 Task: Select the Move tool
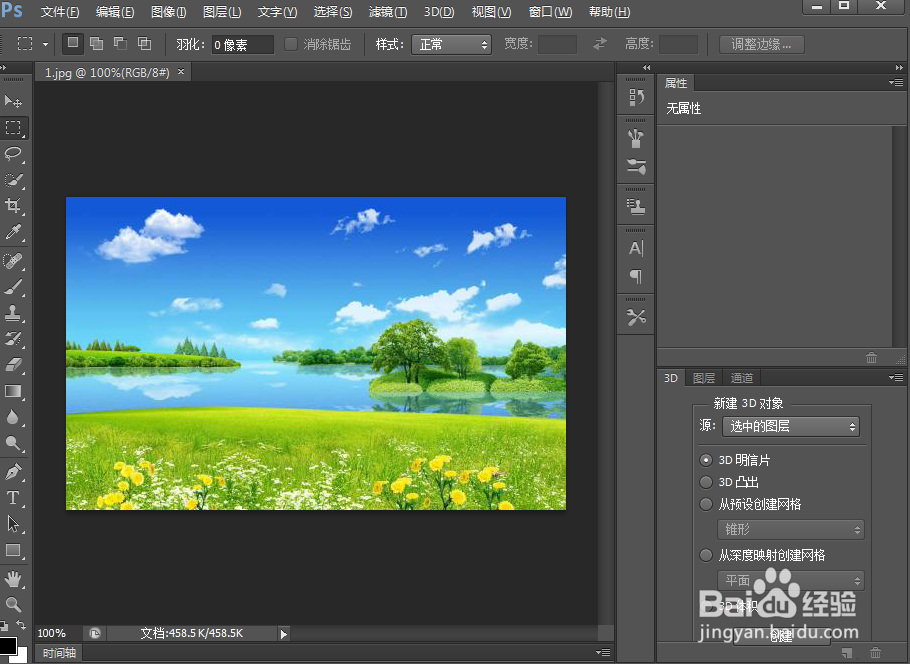coord(13,102)
